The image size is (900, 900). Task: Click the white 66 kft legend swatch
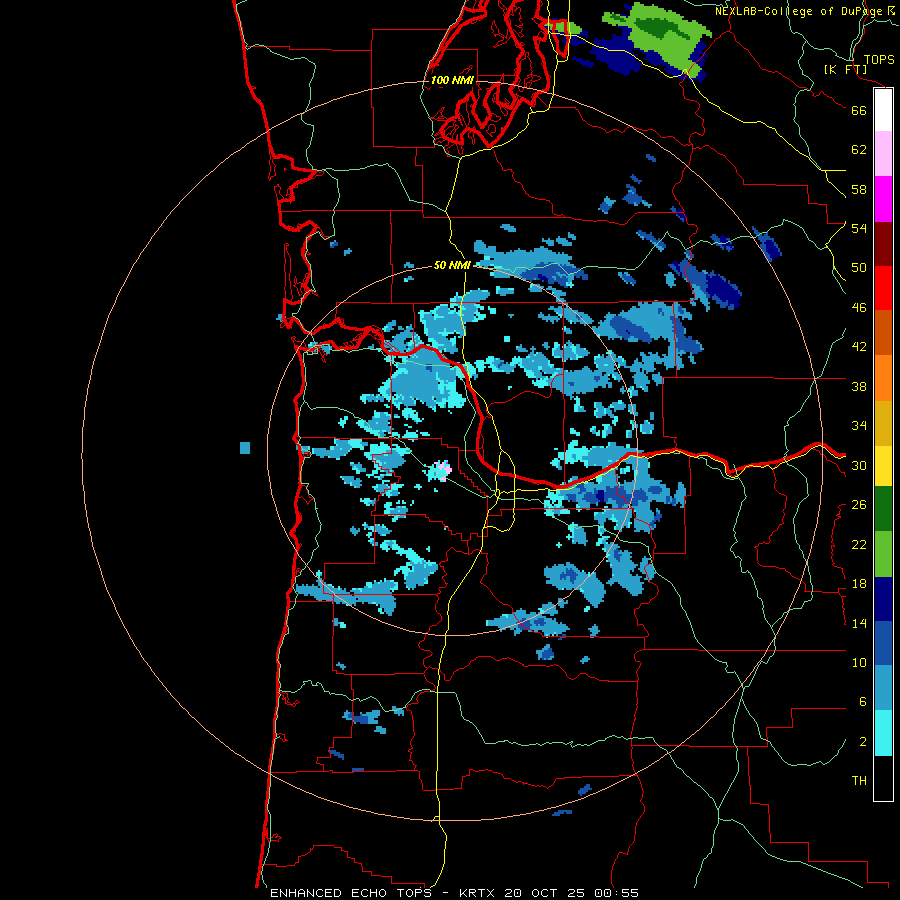tap(883, 110)
